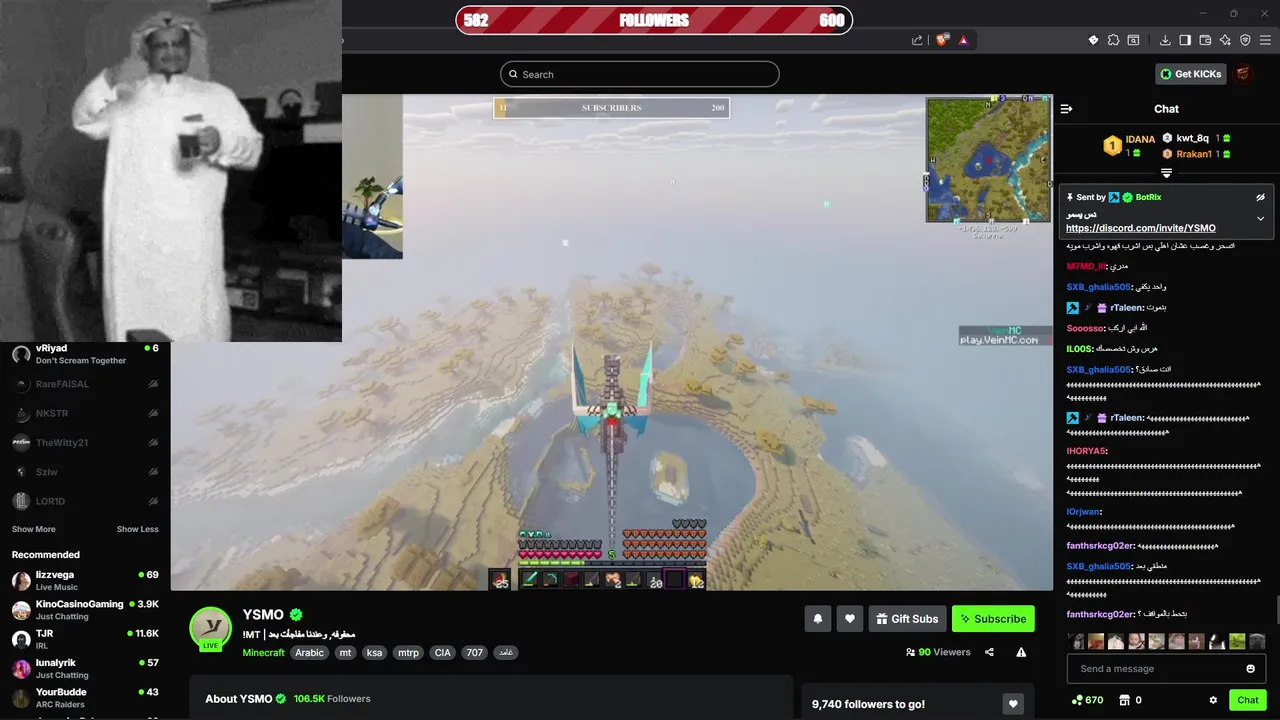This screenshot has height=720, width=1280.
Task: Open the user profile avatar menu
Action: pos(1243,74)
